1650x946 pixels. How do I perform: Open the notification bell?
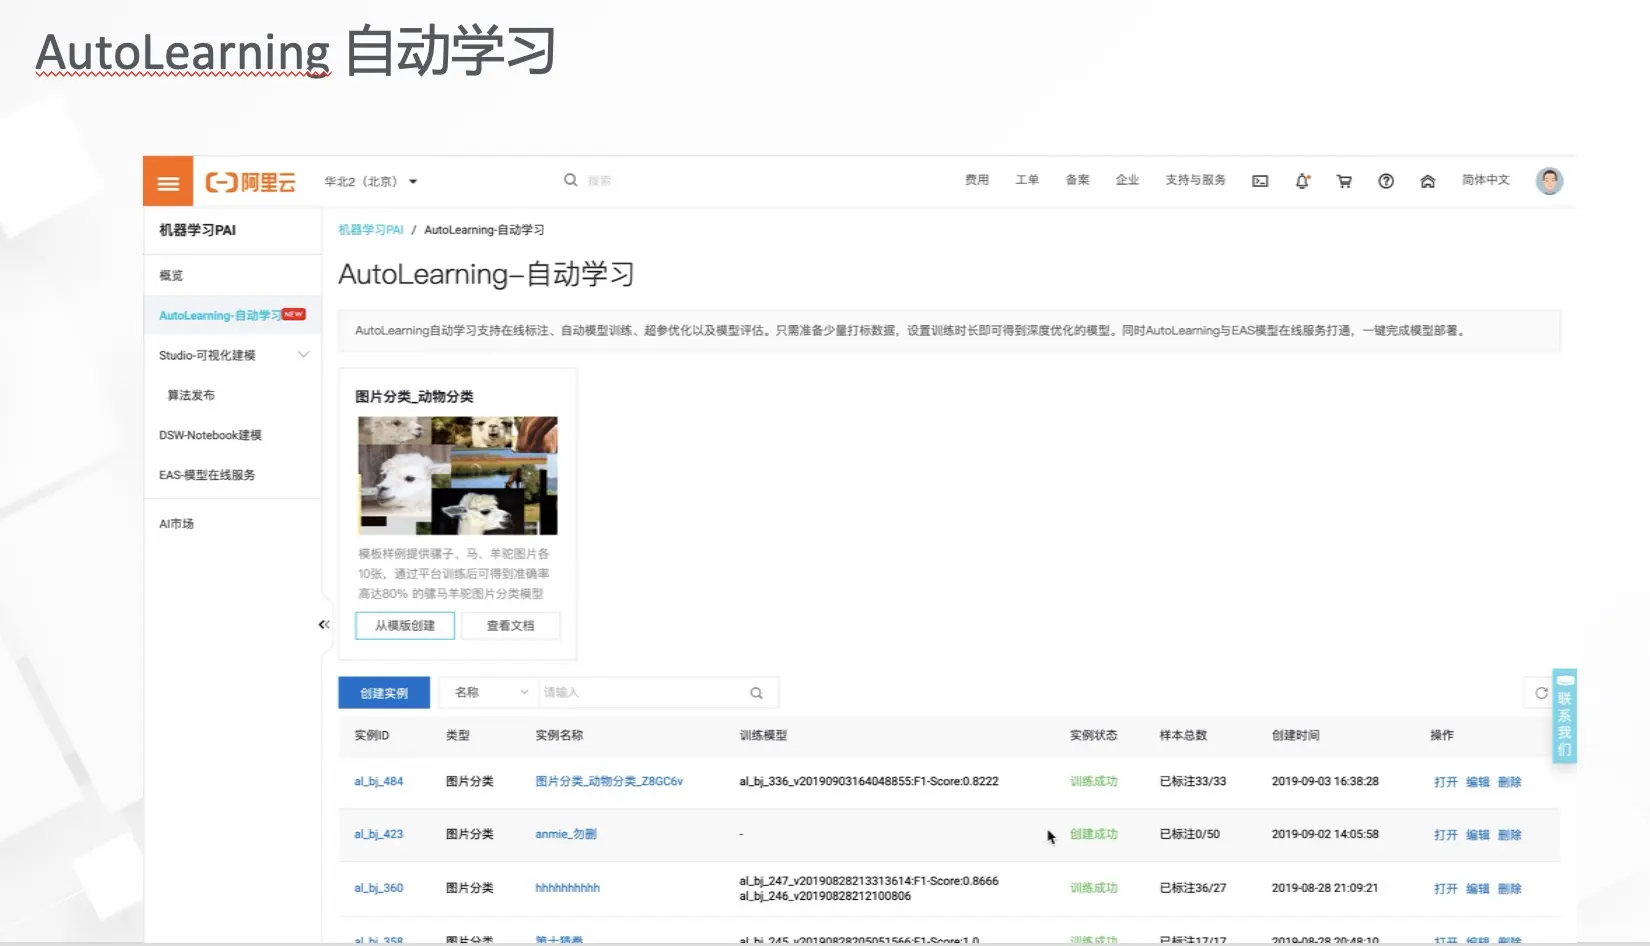click(1302, 181)
